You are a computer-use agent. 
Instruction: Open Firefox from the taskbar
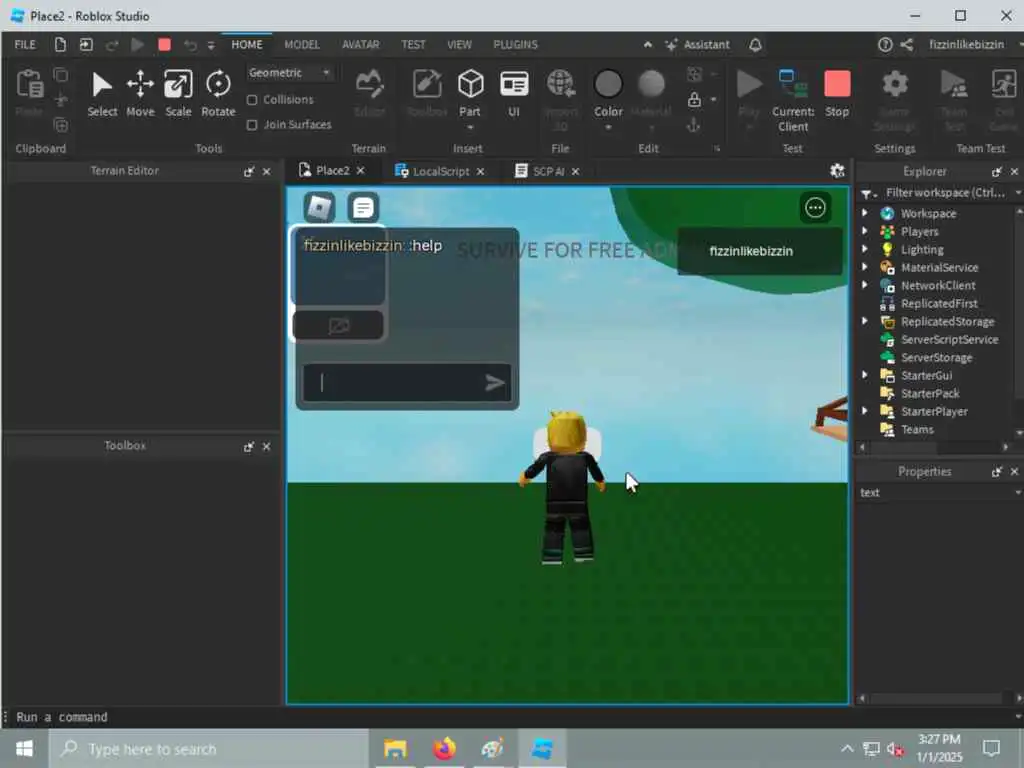[x=444, y=748]
